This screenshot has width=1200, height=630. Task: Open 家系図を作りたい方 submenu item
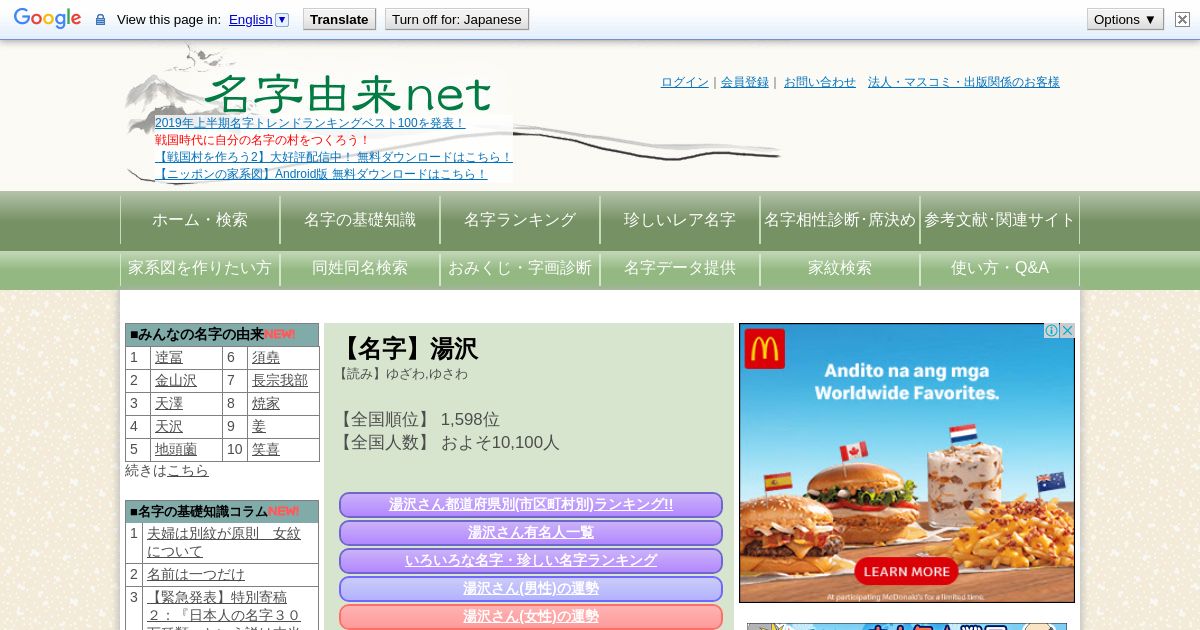click(200, 268)
